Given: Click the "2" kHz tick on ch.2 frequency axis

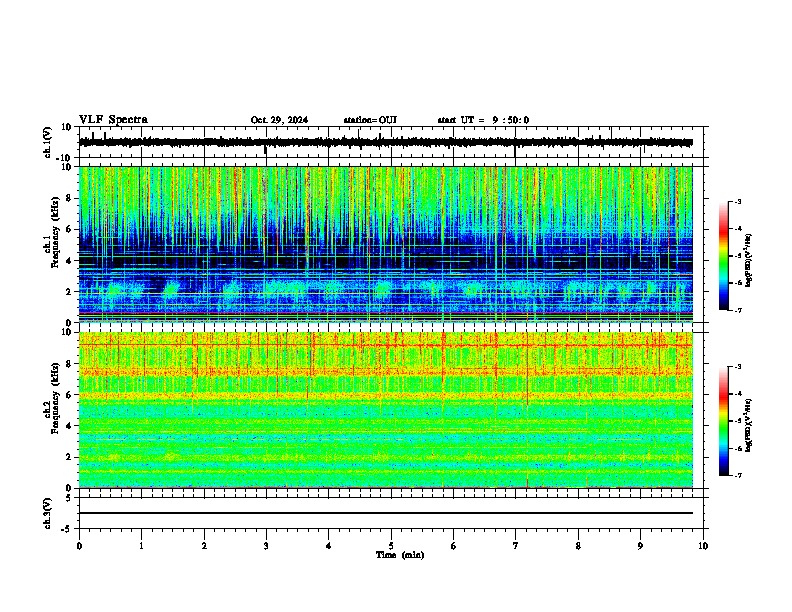Looking at the screenshot, I should (70, 457).
